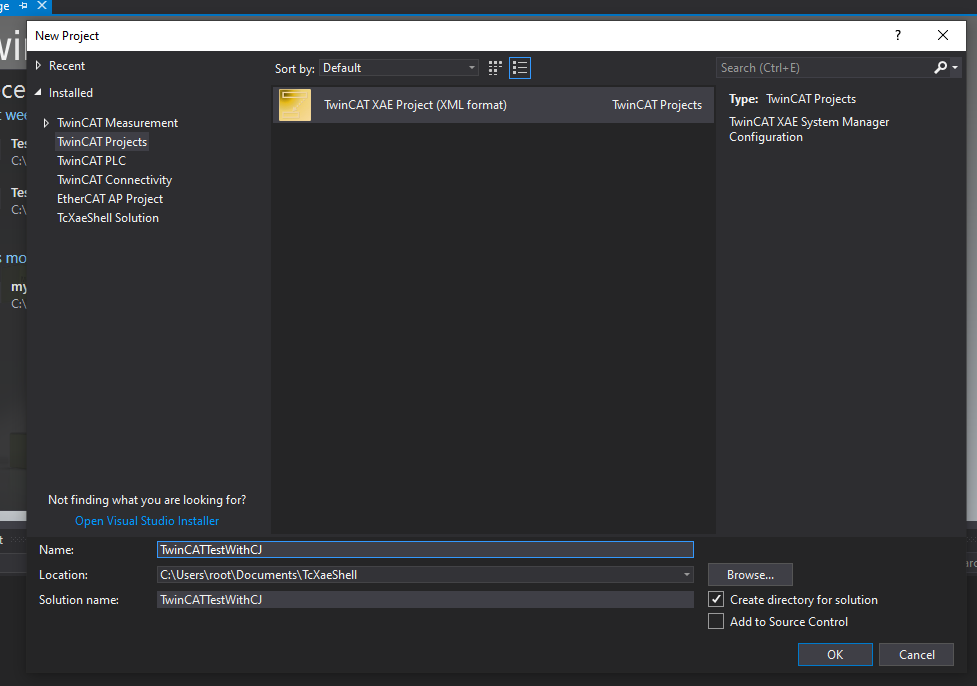Image resolution: width=977 pixels, height=686 pixels.
Task: Open the dialog help question mark
Action: [x=898, y=36]
